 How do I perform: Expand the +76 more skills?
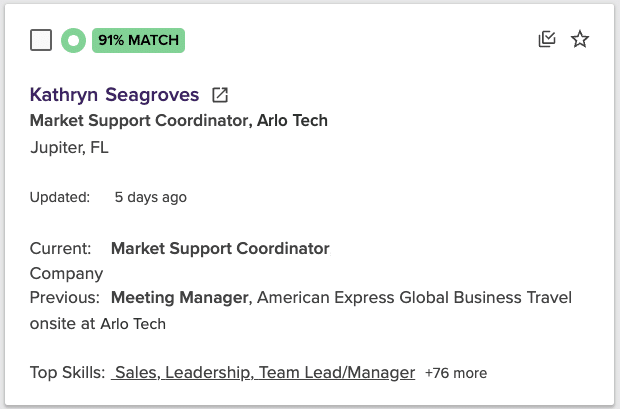(x=456, y=373)
